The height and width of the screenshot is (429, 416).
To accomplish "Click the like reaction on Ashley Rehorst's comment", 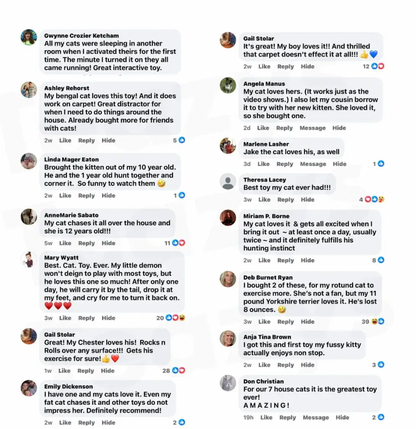I will [x=182, y=140].
